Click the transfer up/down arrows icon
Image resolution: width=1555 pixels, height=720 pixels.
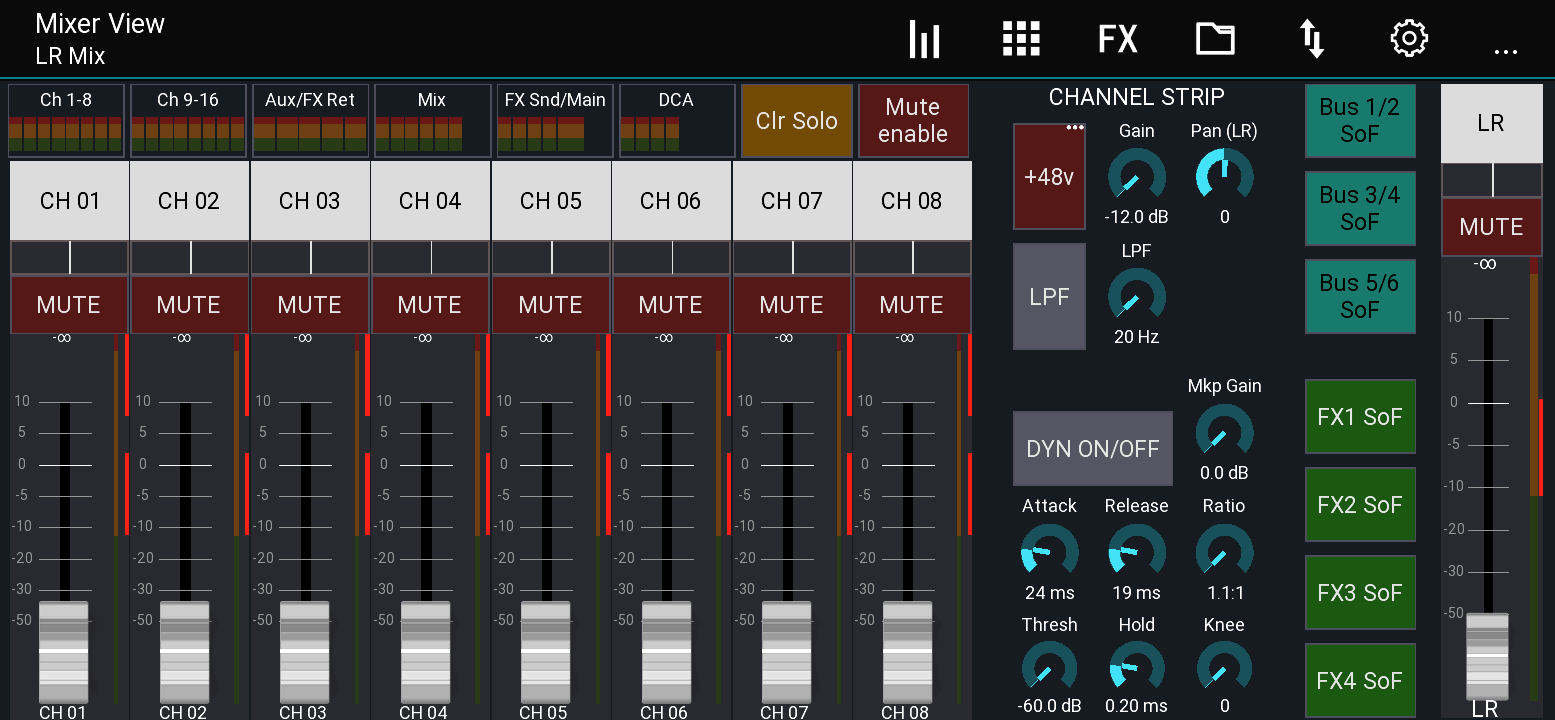(x=1311, y=38)
